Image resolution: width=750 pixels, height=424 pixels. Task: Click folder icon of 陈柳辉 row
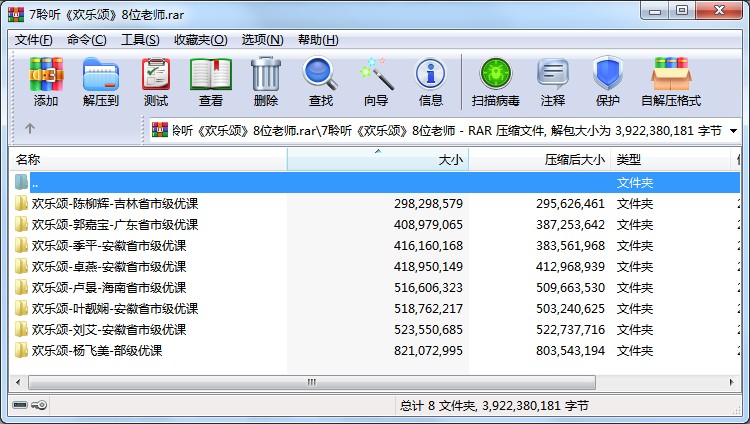coord(22,203)
